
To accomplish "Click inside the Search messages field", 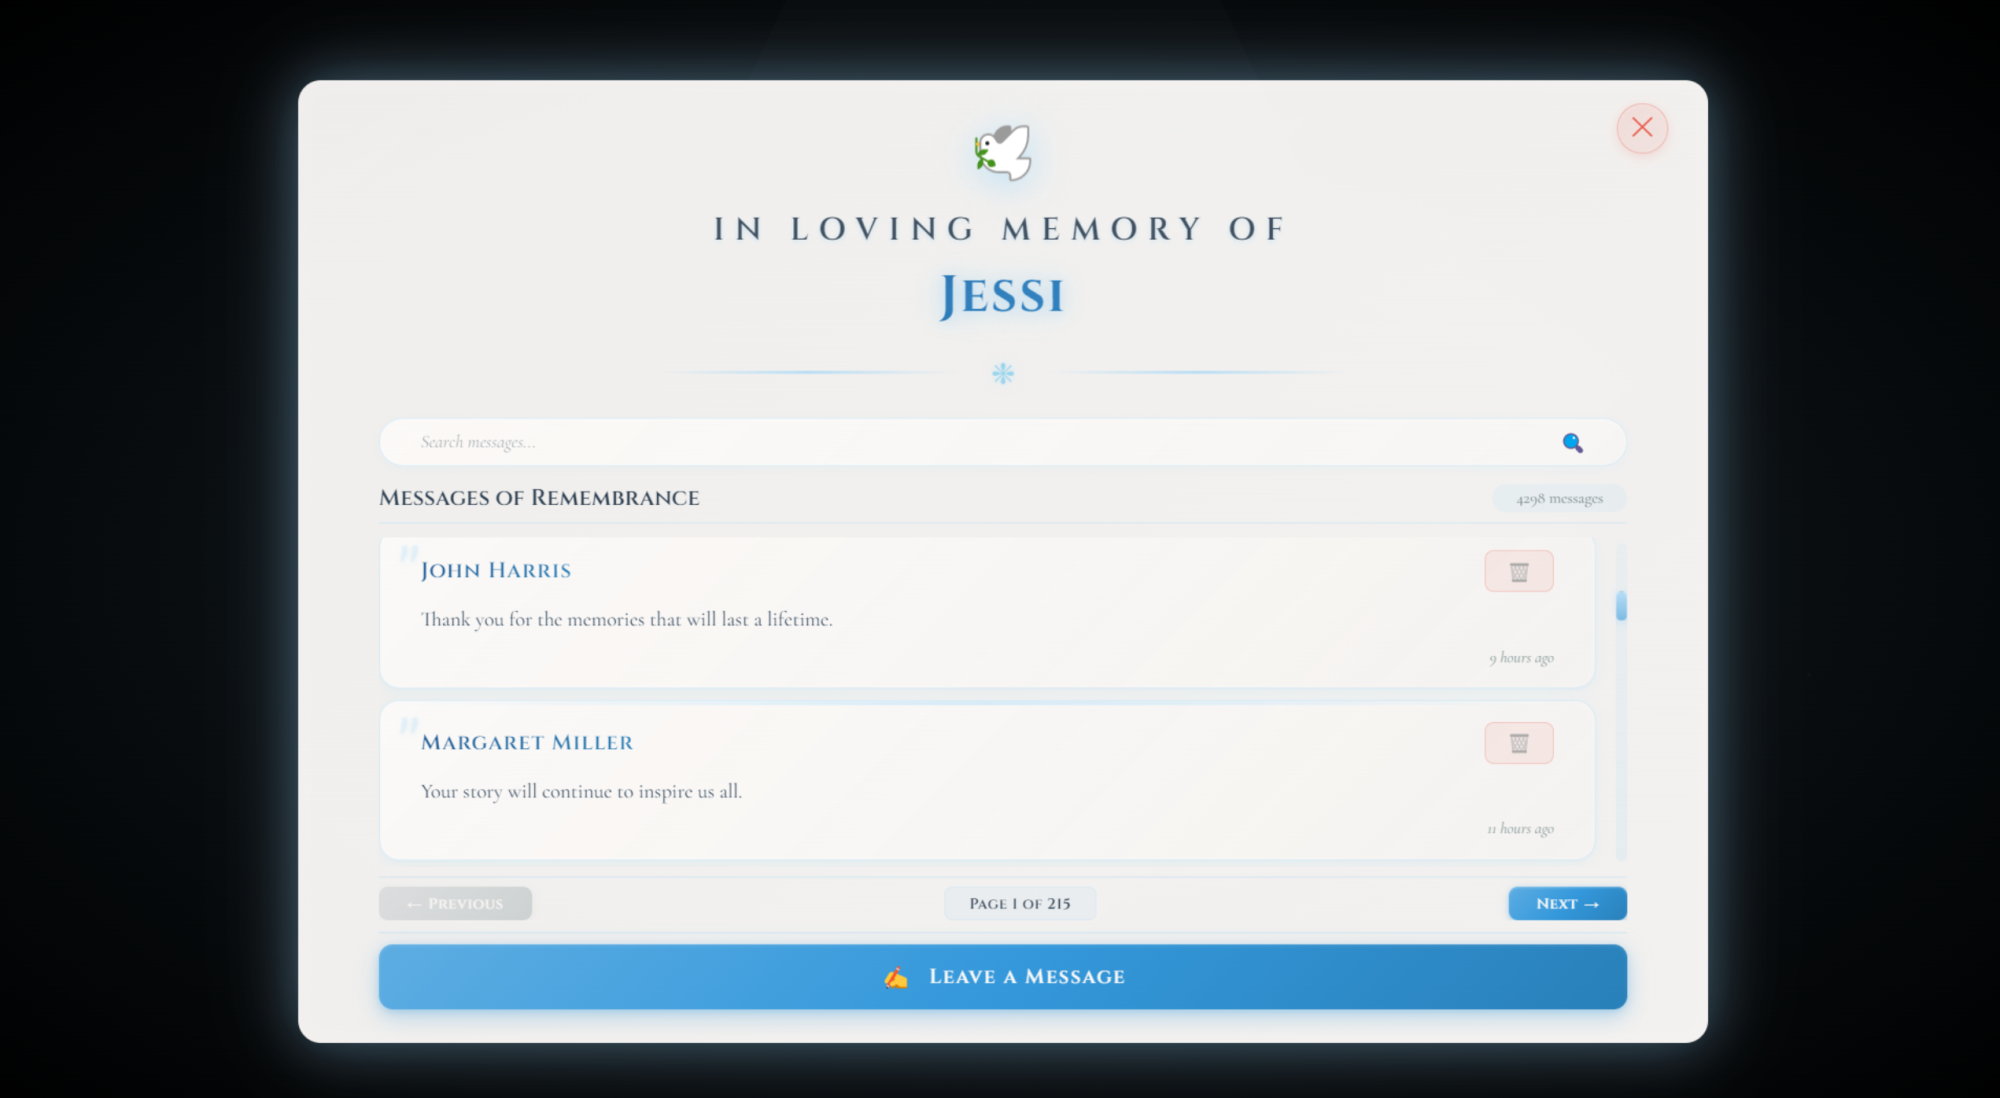I will tap(900, 441).
